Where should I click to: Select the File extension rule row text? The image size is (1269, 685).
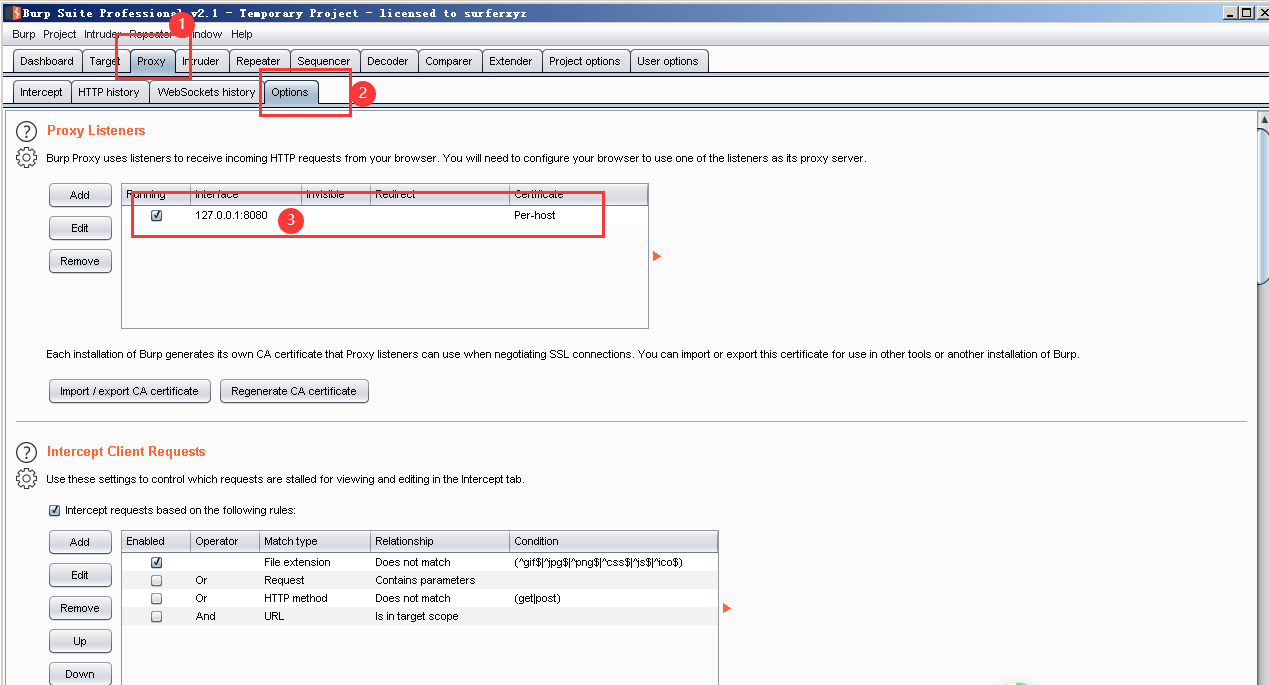297,562
